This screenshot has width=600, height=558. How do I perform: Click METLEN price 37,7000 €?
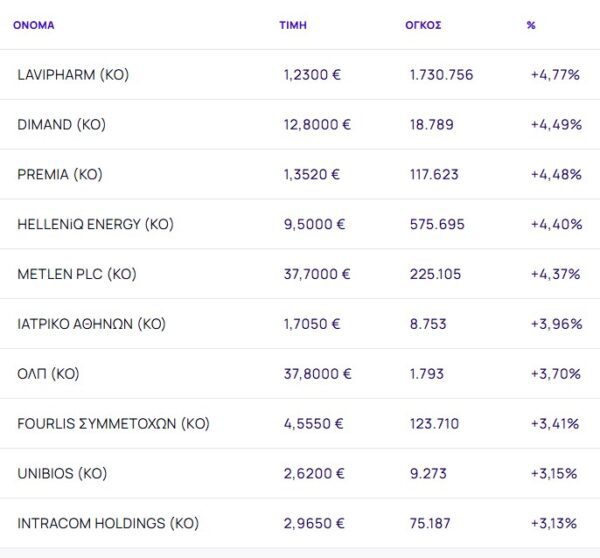pyautogui.click(x=317, y=274)
